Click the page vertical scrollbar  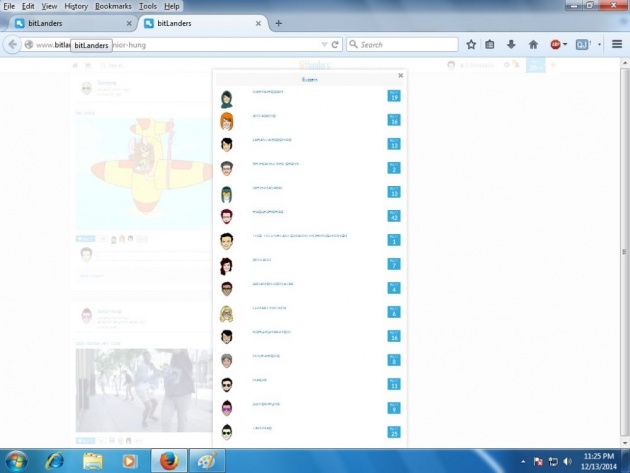(624, 252)
